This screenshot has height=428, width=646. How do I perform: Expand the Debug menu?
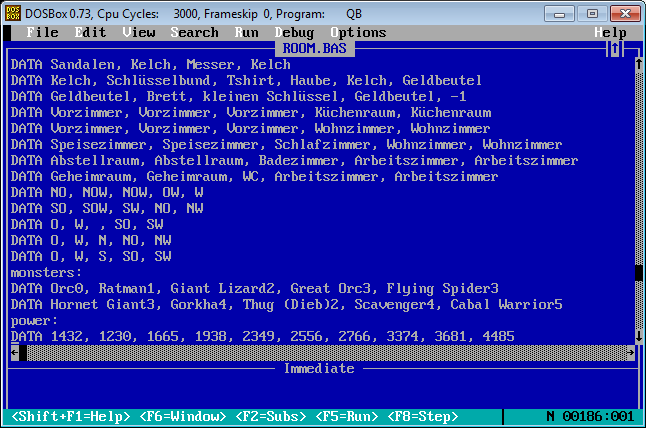point(294,33)
